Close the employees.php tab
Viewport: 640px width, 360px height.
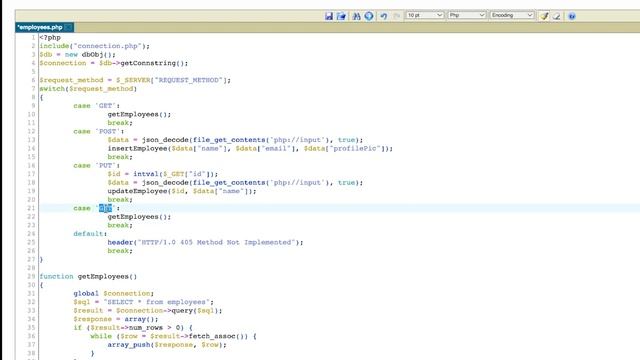point(69,27)
